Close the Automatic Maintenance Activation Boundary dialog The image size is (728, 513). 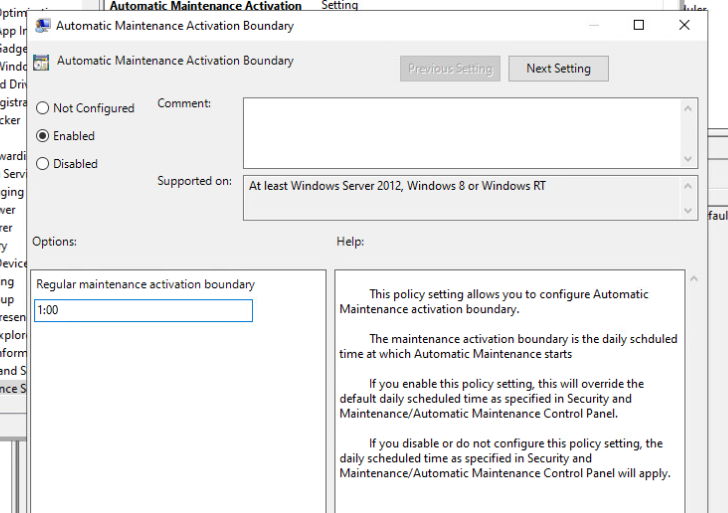684,25
